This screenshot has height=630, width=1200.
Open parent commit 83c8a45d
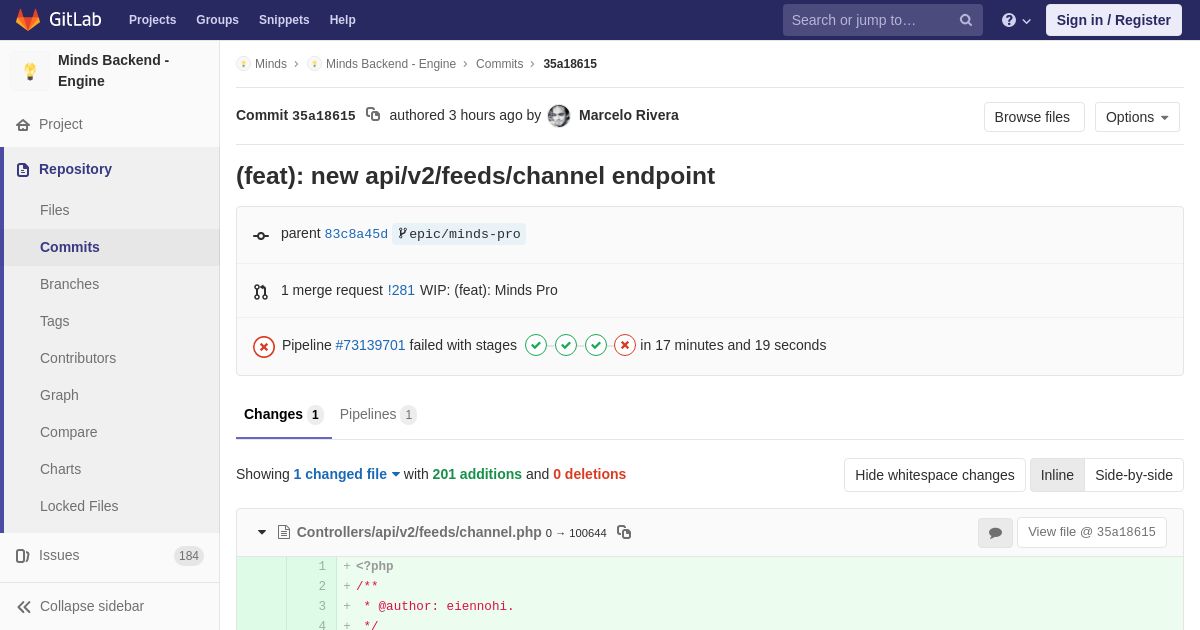pyautogui.click(x=356, y=234)
